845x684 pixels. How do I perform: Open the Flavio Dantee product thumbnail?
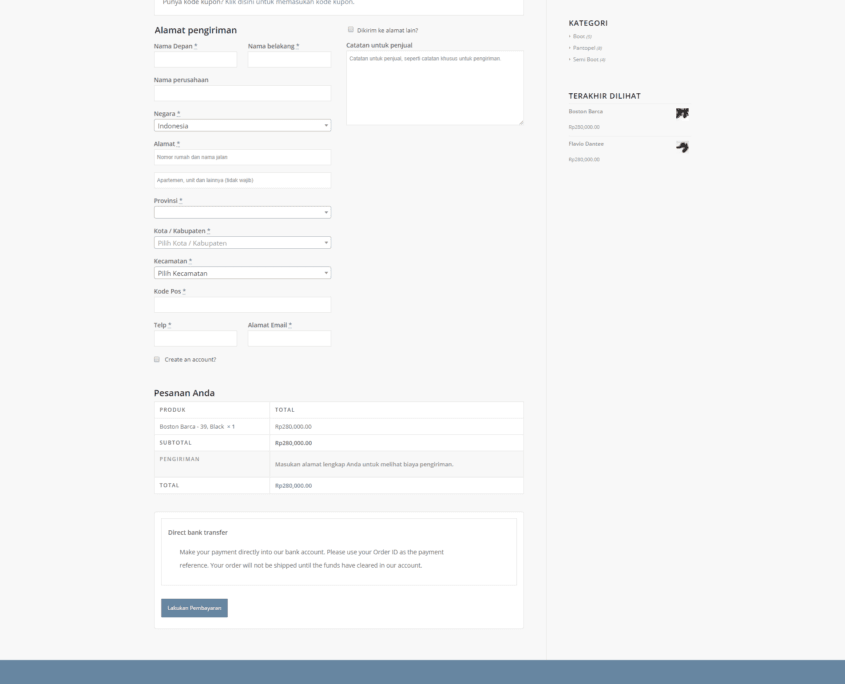point(682,147)
